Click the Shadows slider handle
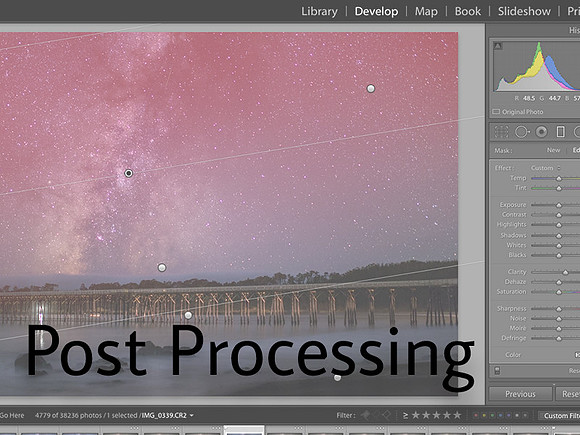580x435 pixels. tap(559, 236)
